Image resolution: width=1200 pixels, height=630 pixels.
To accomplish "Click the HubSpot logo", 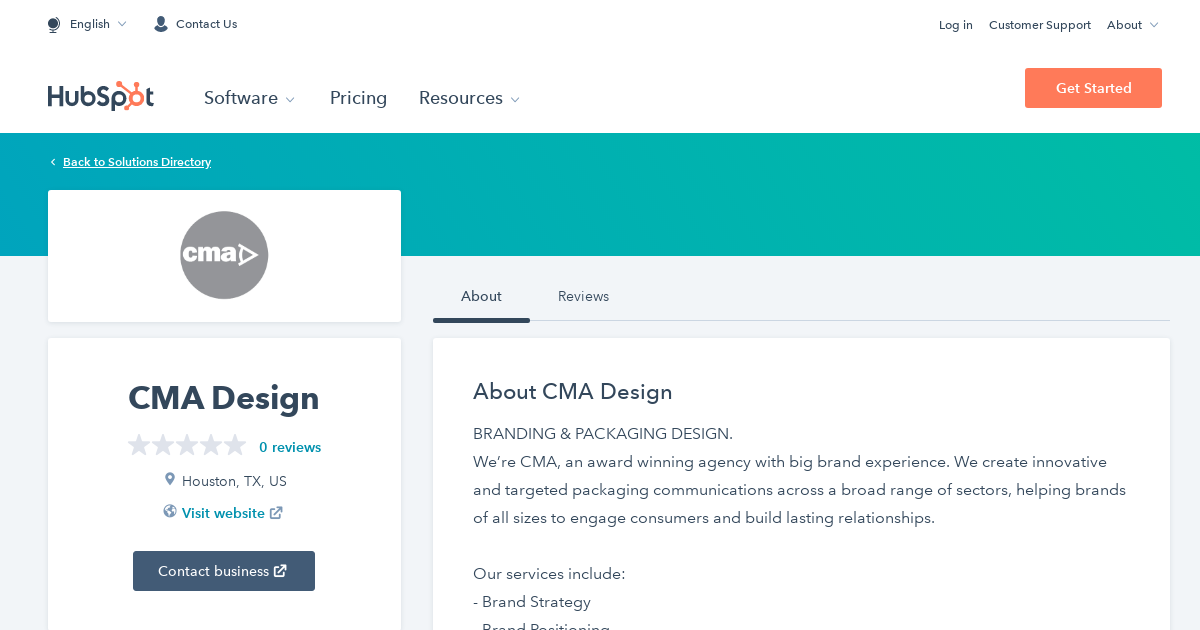I will point(100,96).
